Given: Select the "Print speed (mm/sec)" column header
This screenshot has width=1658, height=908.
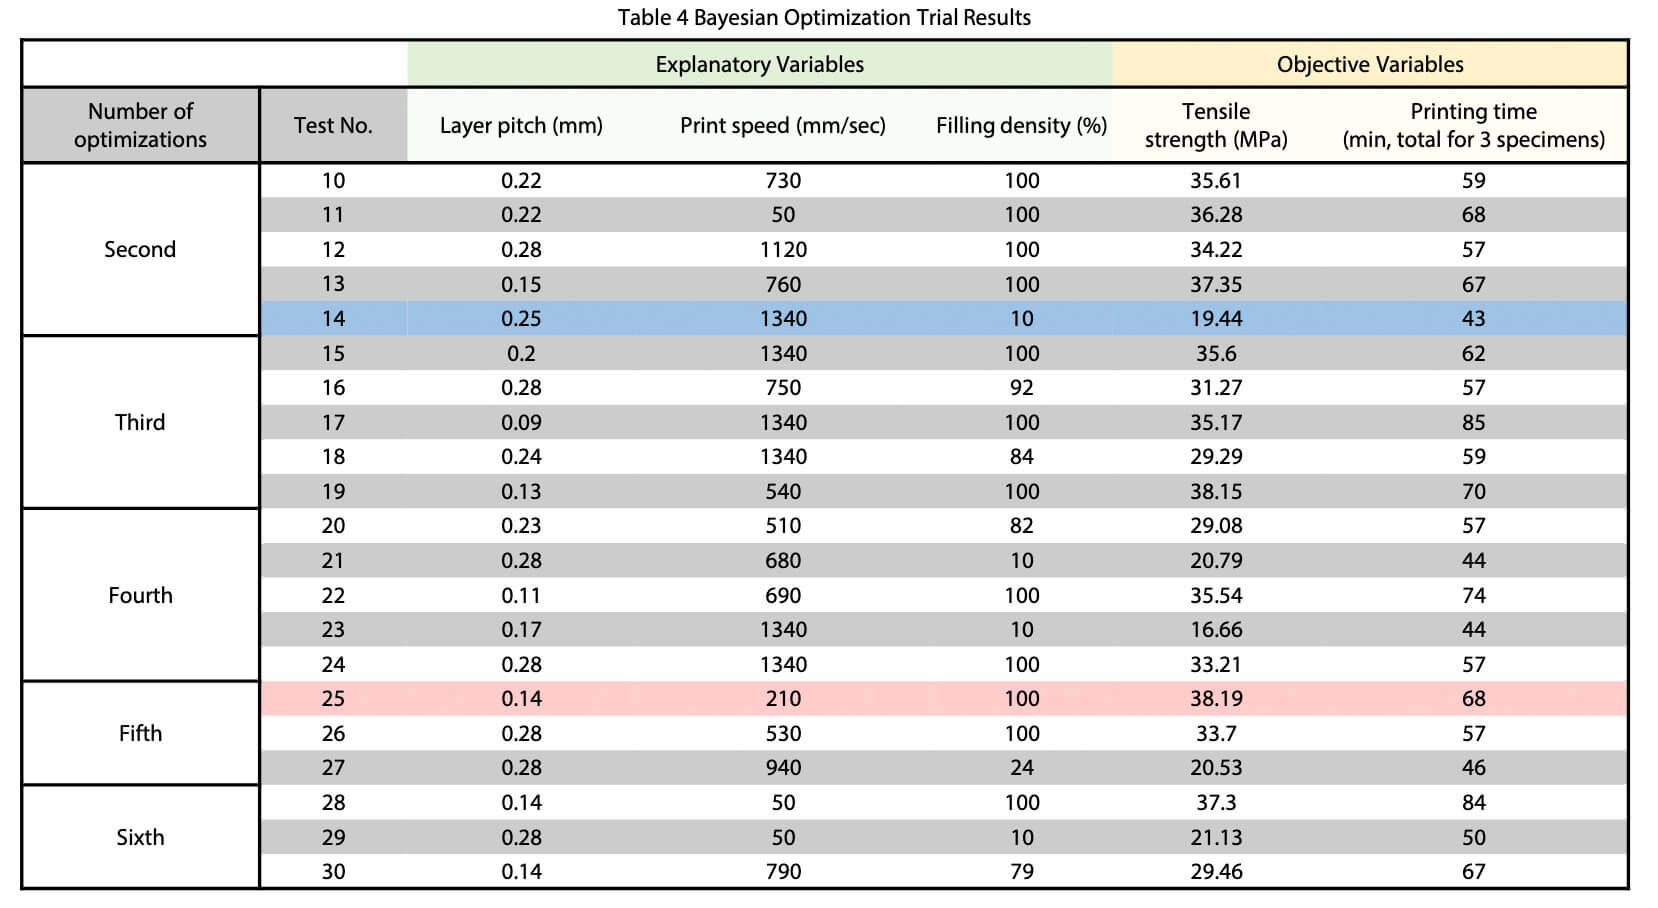Looking at the screenshot, I should 782,125.
